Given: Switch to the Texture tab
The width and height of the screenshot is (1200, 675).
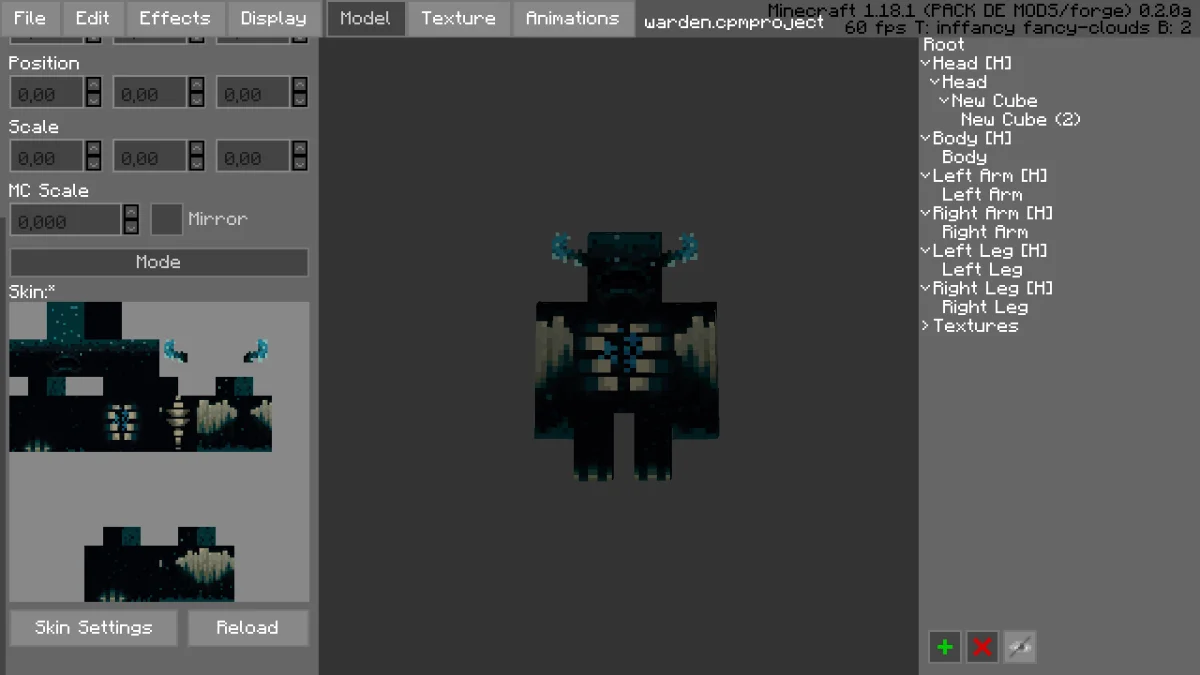Looking at the screenshot, I should [x=458, y=18].
